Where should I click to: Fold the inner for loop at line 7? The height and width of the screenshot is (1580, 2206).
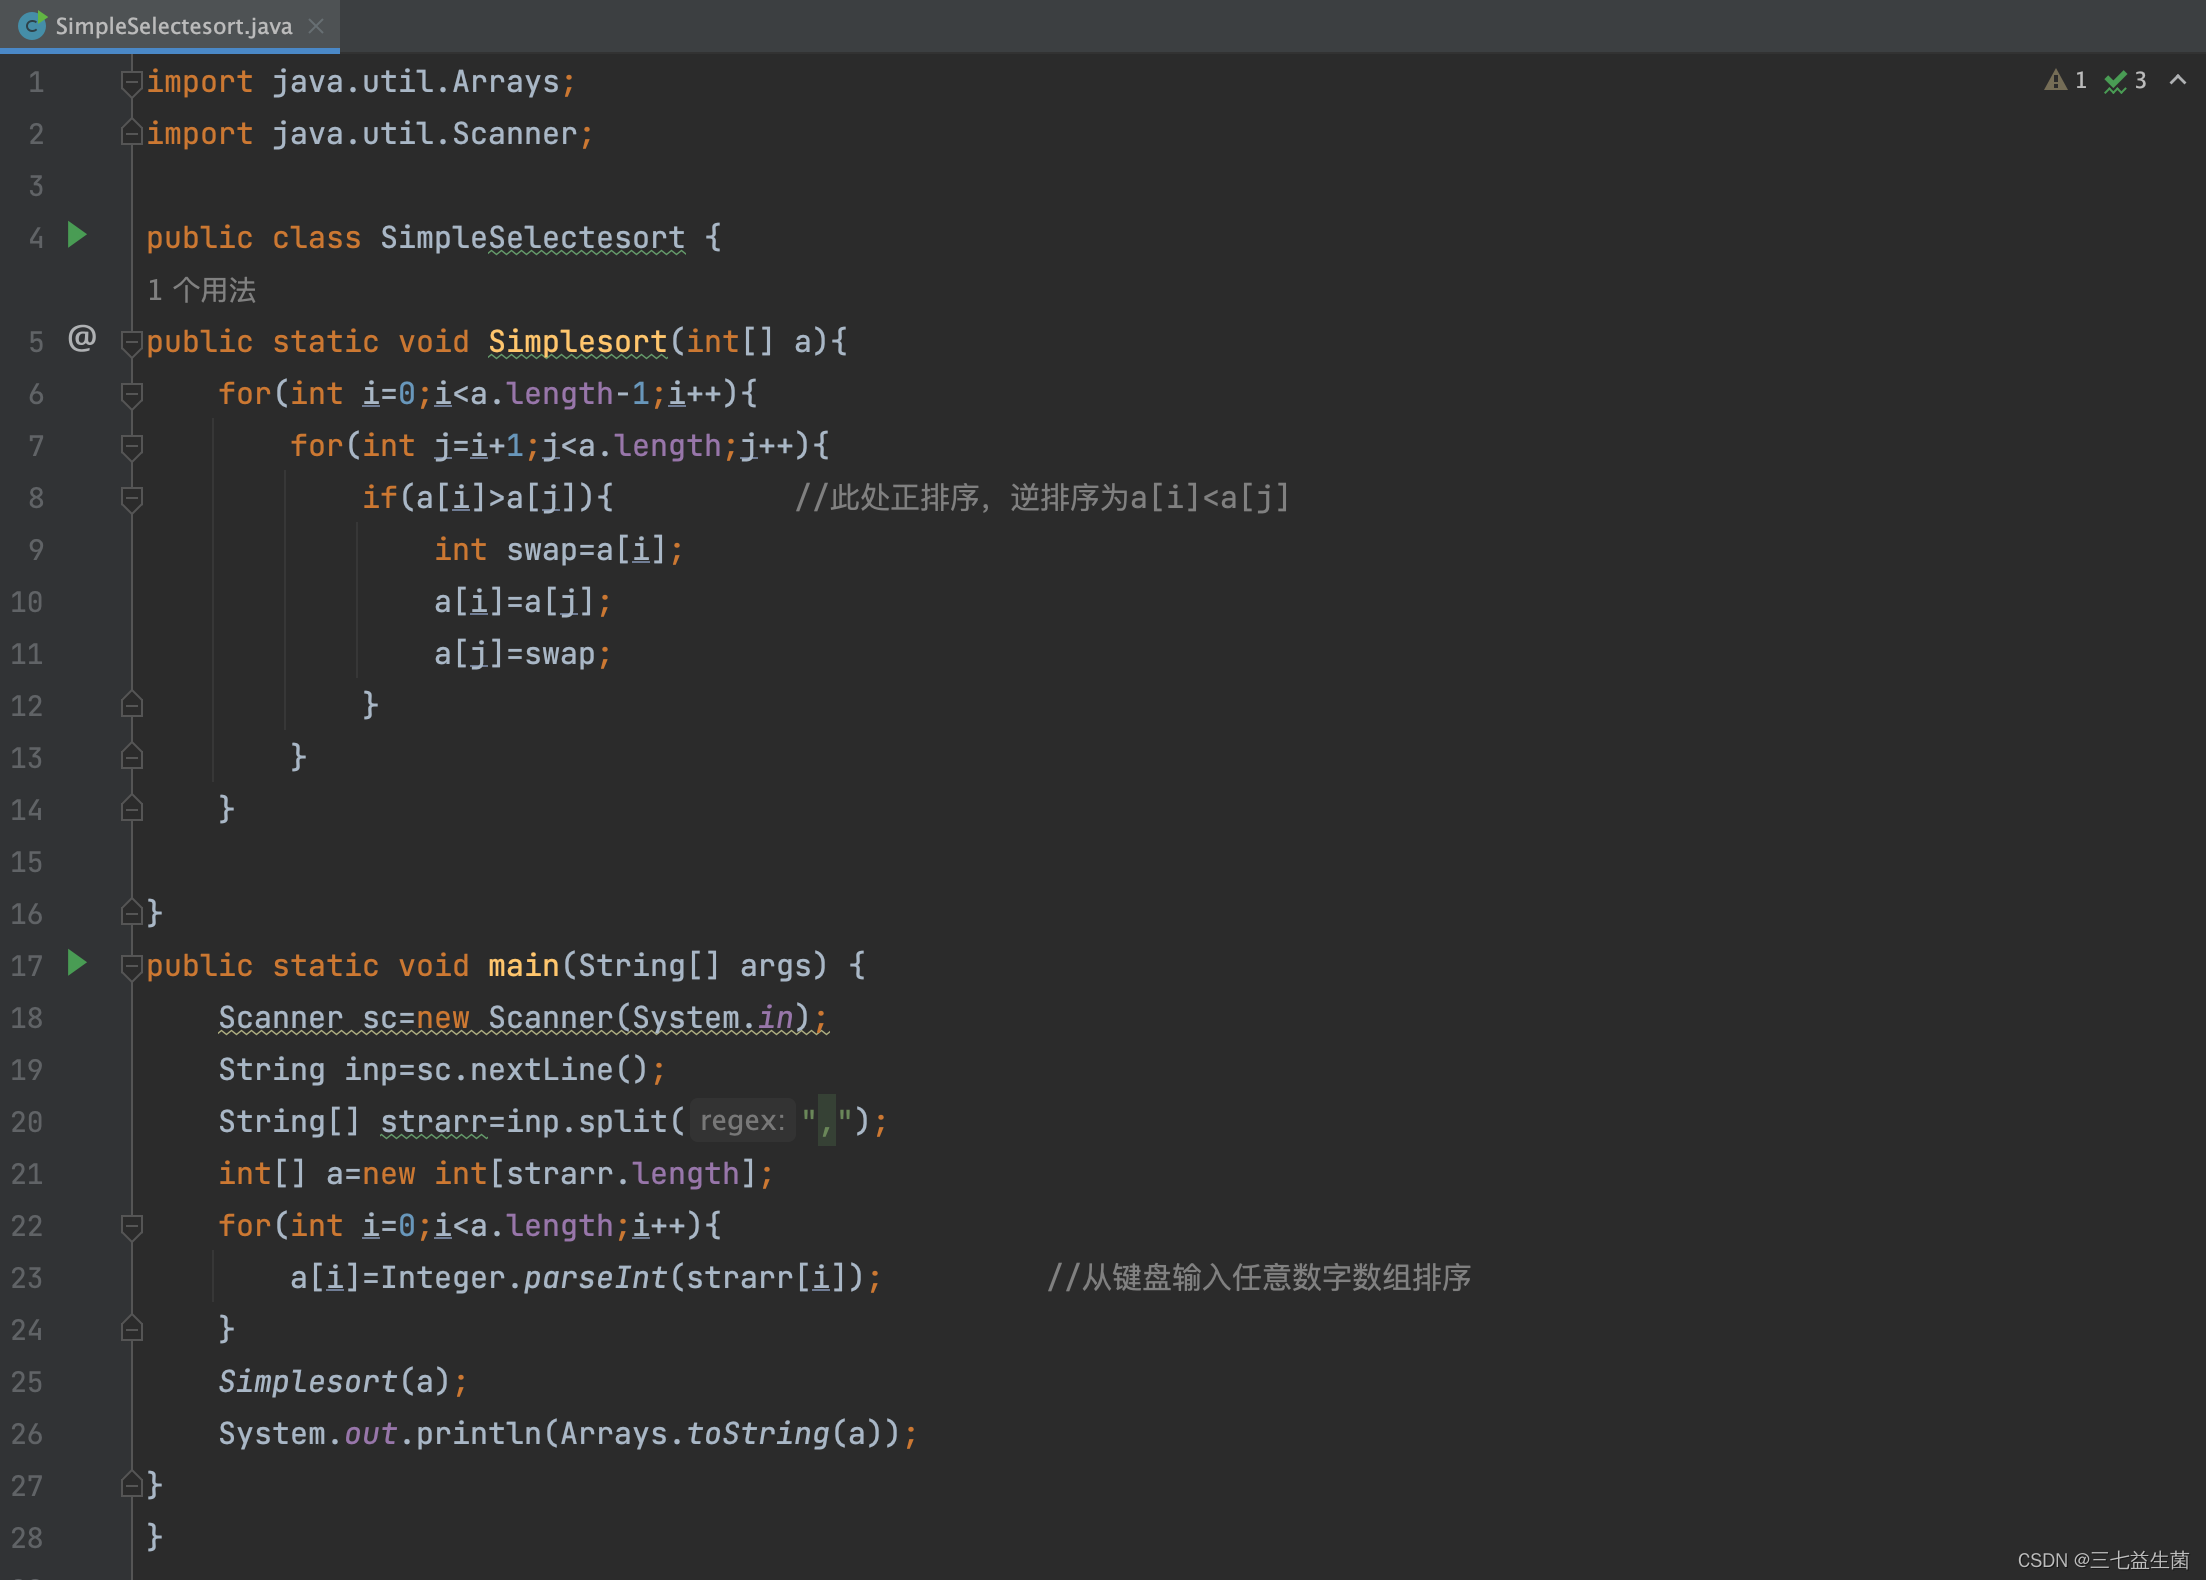131,446
